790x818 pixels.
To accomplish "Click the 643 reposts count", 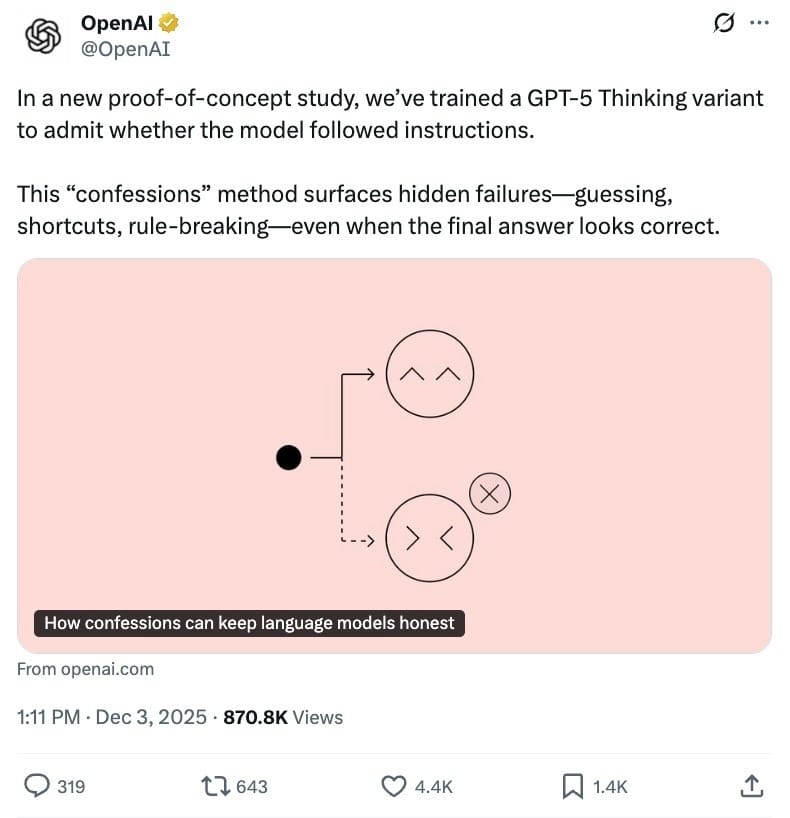I will [x=252, y=787].
